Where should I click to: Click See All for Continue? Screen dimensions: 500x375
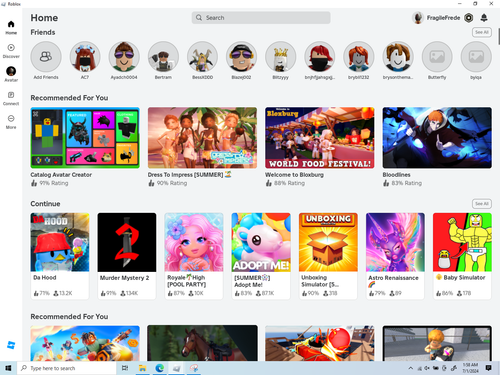pyautogui.click(x=482, y=204)
